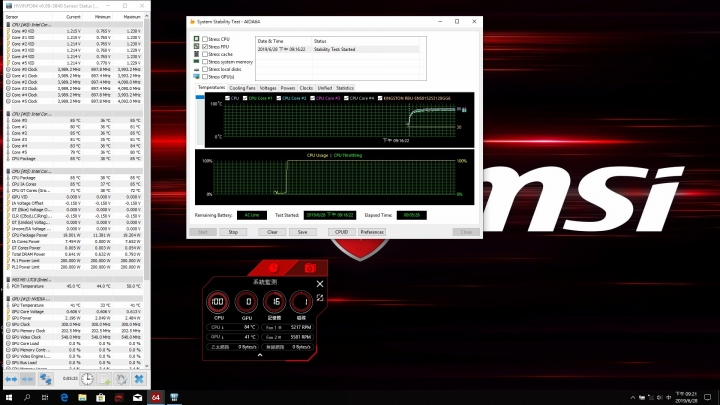Enable Stress system memory checkbox
Viewport: 720px width, 405px height.
[205, 62]
